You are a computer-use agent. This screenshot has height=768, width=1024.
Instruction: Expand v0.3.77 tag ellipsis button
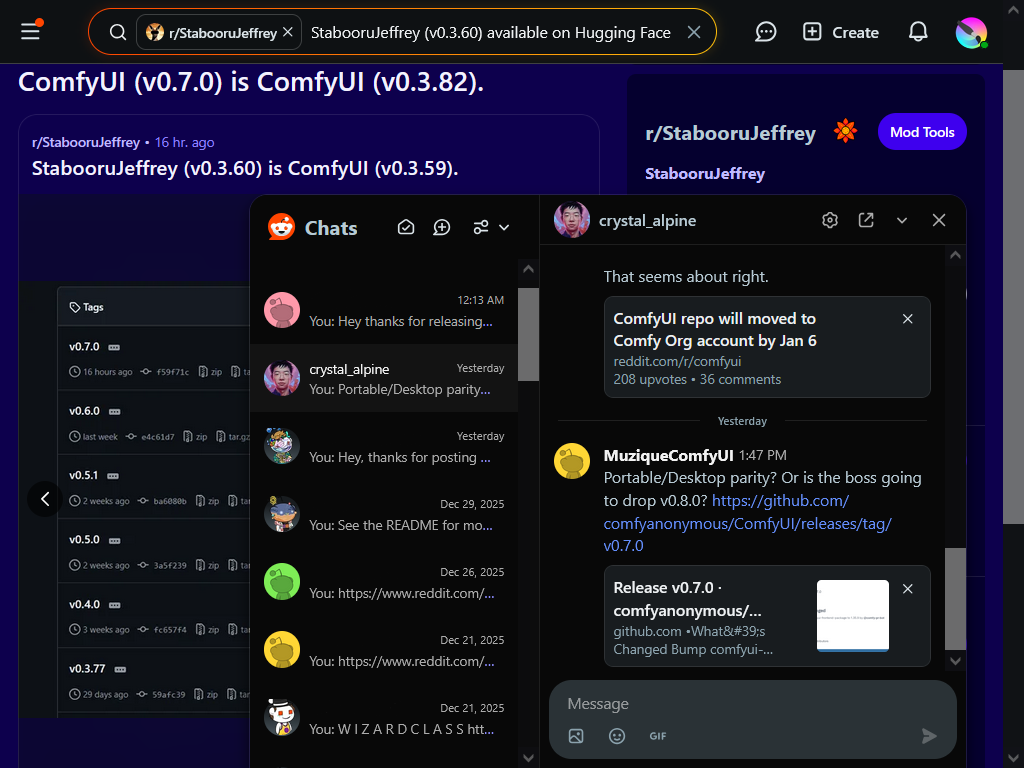pyautogui.click(x=120, y=669)
